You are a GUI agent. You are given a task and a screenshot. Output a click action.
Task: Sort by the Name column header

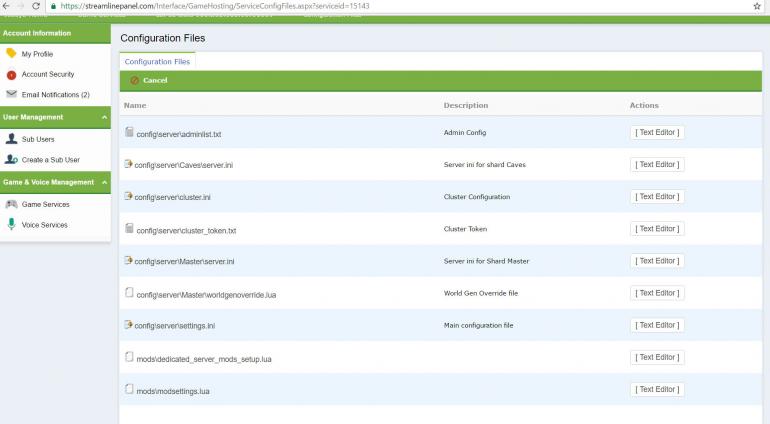tap(135, 105)
